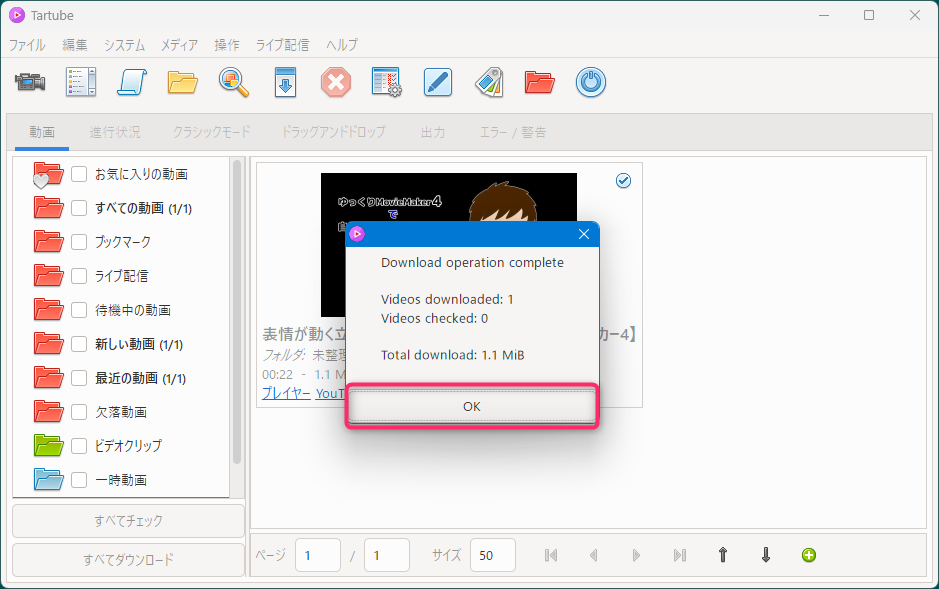Click the Add videos camera icon

(x=31, y=82)
